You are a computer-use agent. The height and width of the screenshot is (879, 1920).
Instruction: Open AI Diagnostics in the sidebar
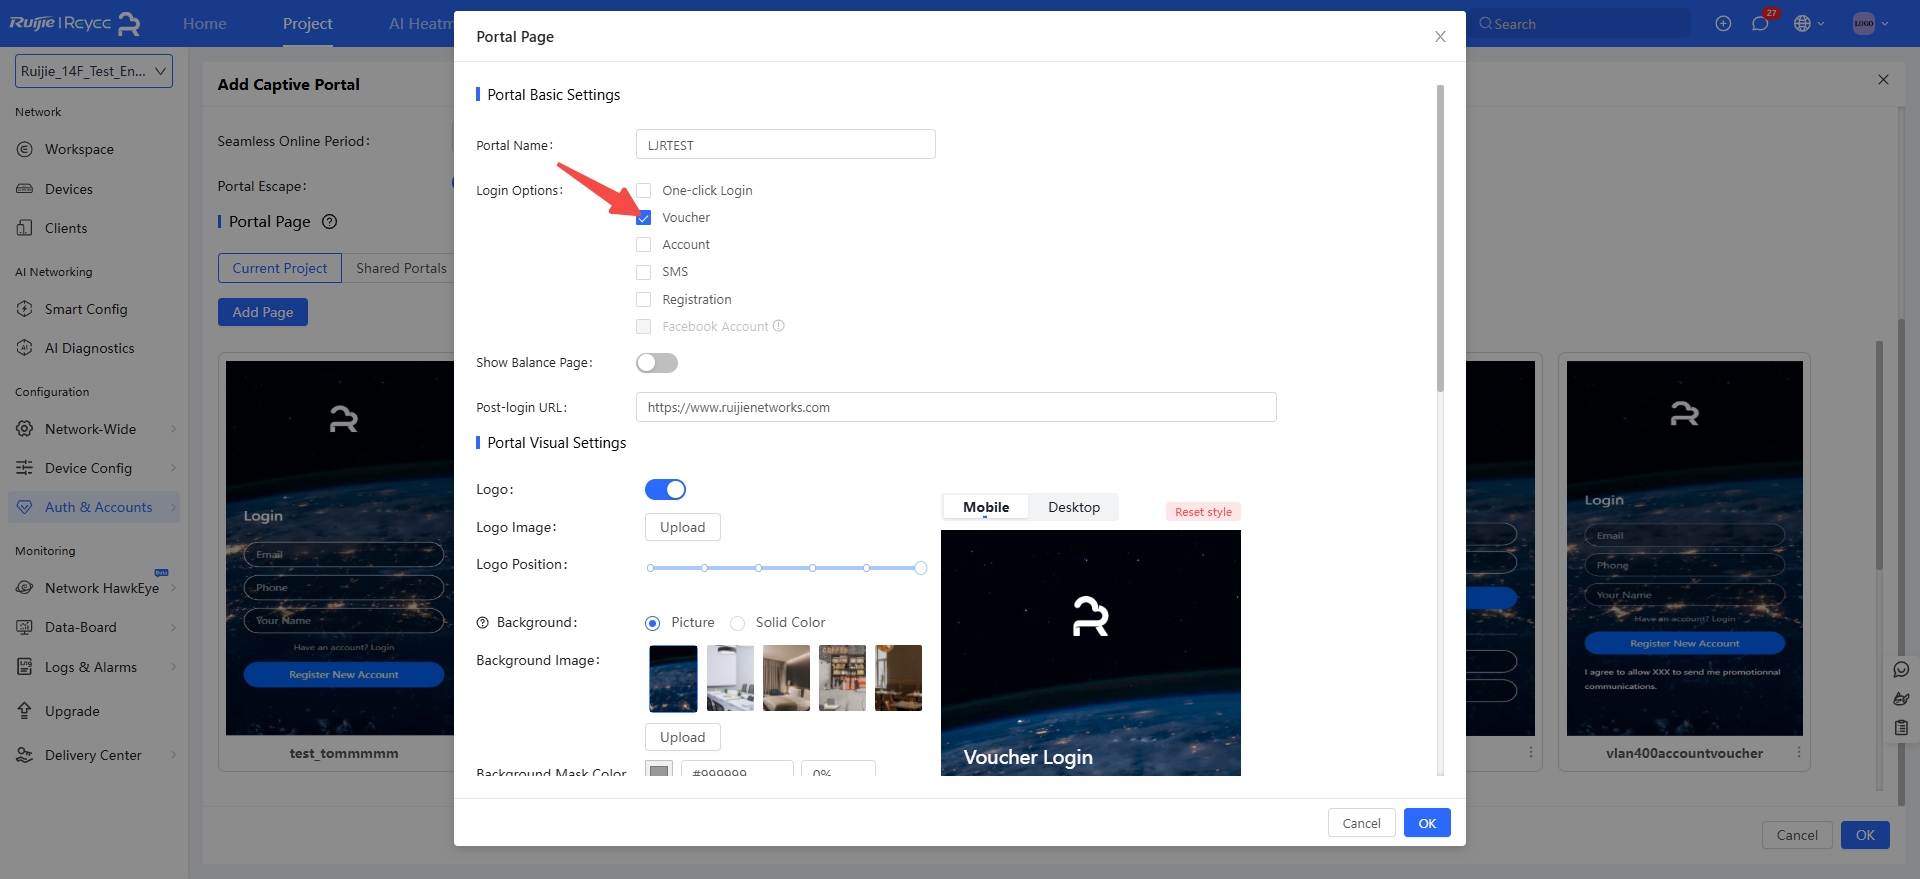[89, 348]
